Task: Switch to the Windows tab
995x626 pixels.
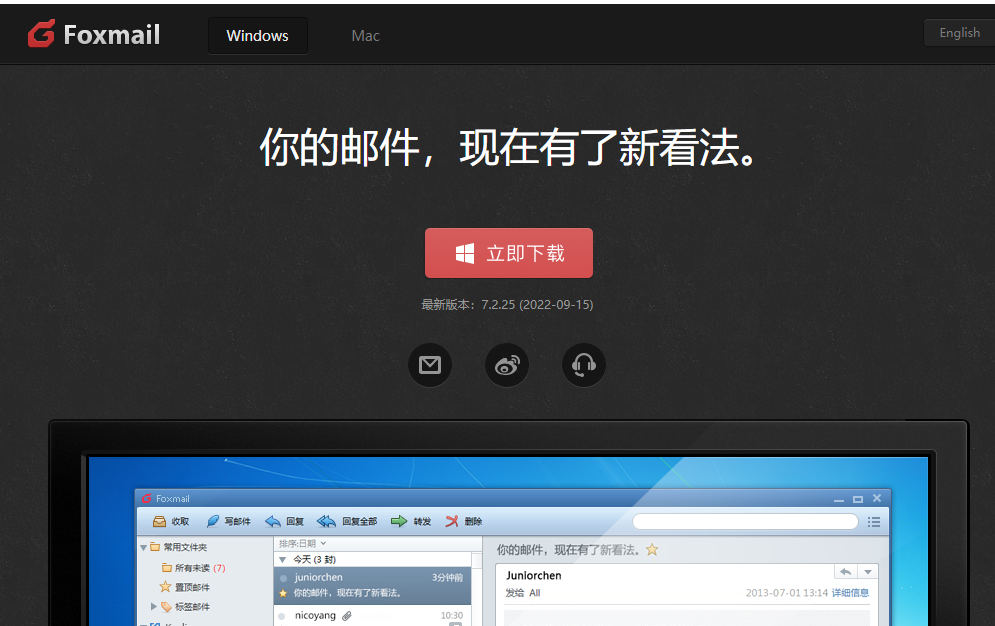Action: click(x=258, y=36)
